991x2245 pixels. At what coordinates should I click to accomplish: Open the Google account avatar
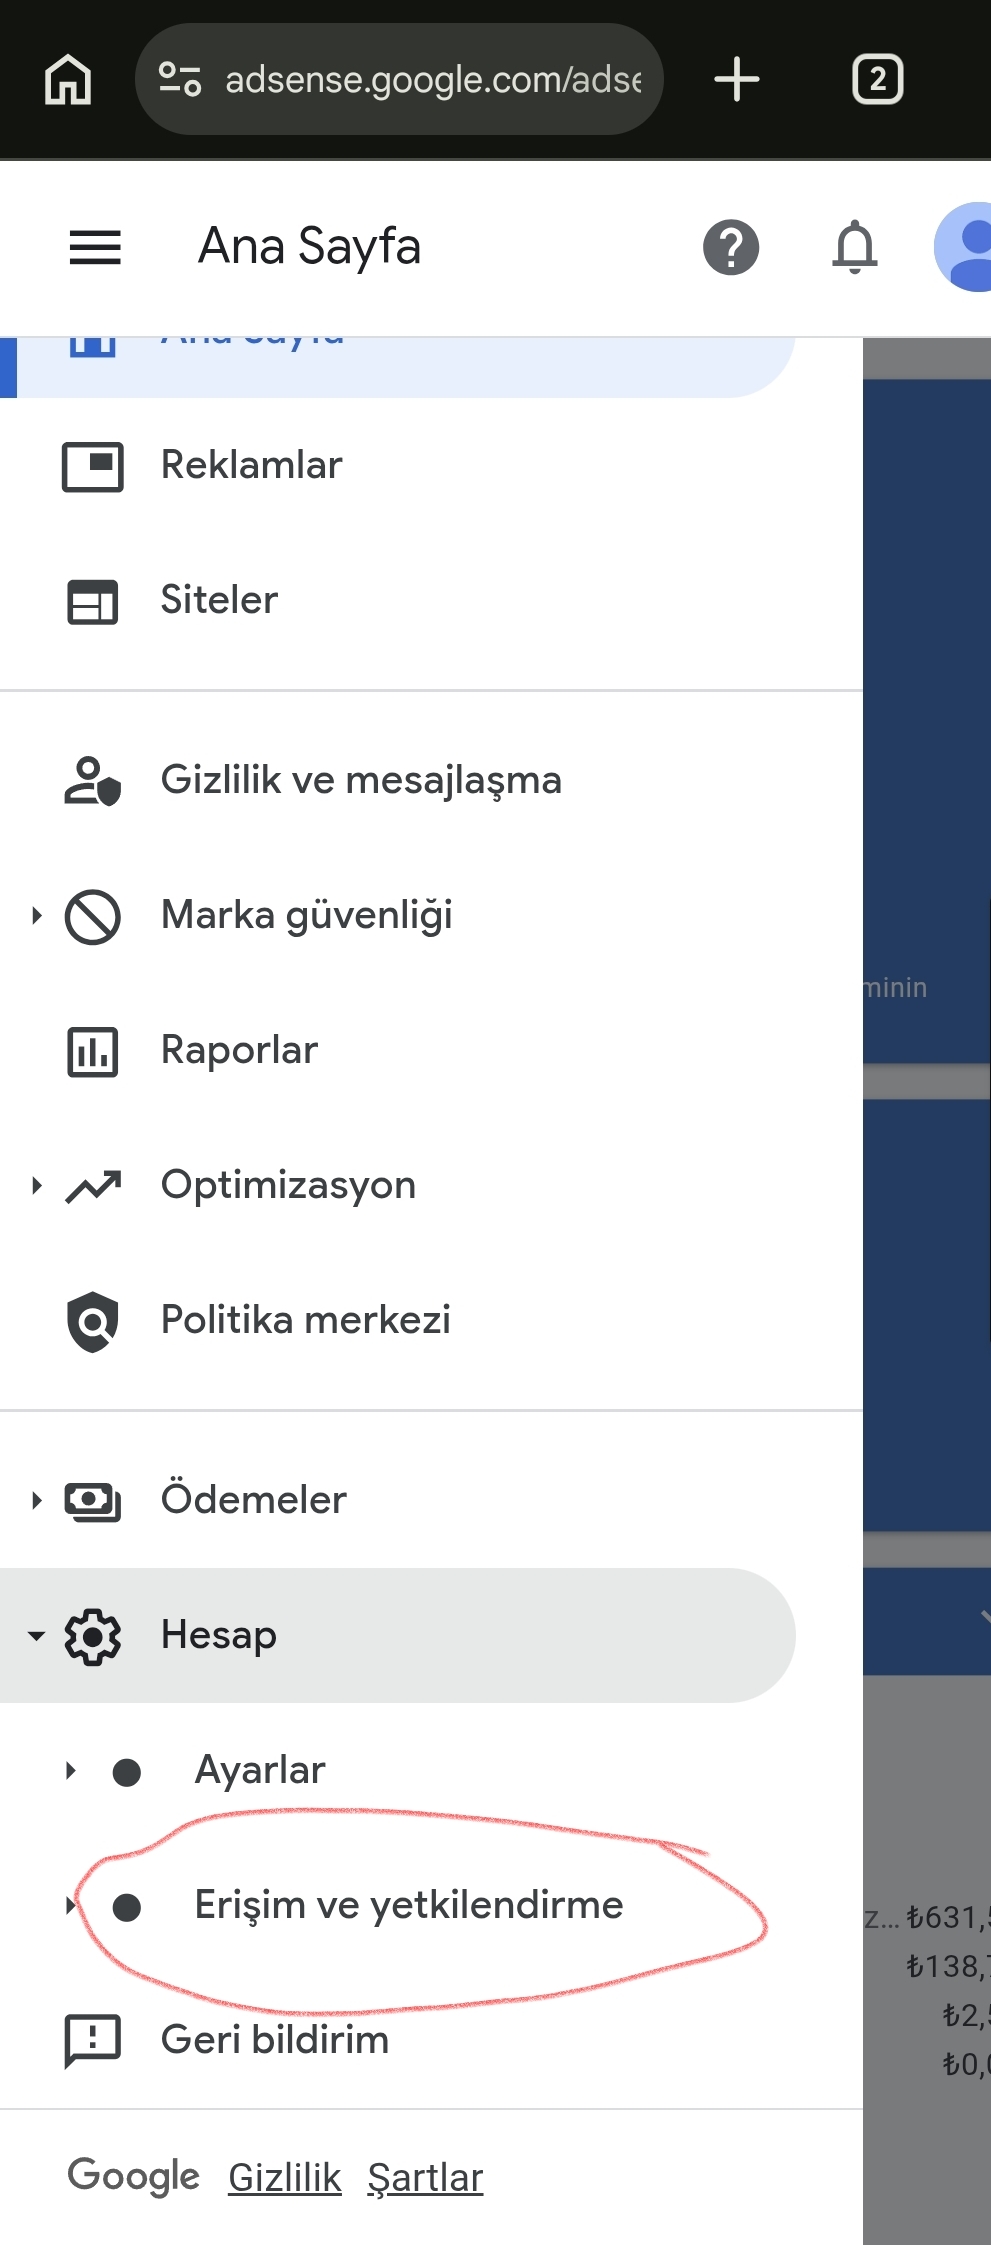[x=963, y=247]
